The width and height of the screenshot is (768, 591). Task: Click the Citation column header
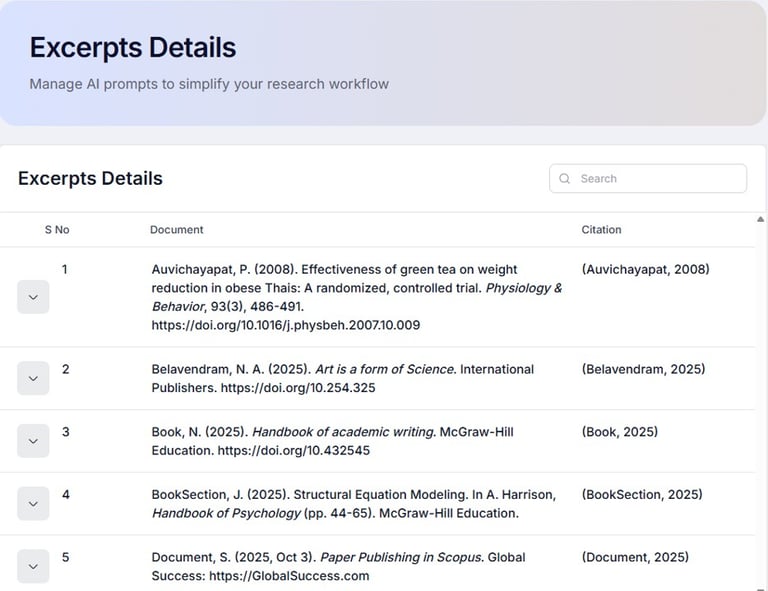pyautogui.click(x=601, y=230)
